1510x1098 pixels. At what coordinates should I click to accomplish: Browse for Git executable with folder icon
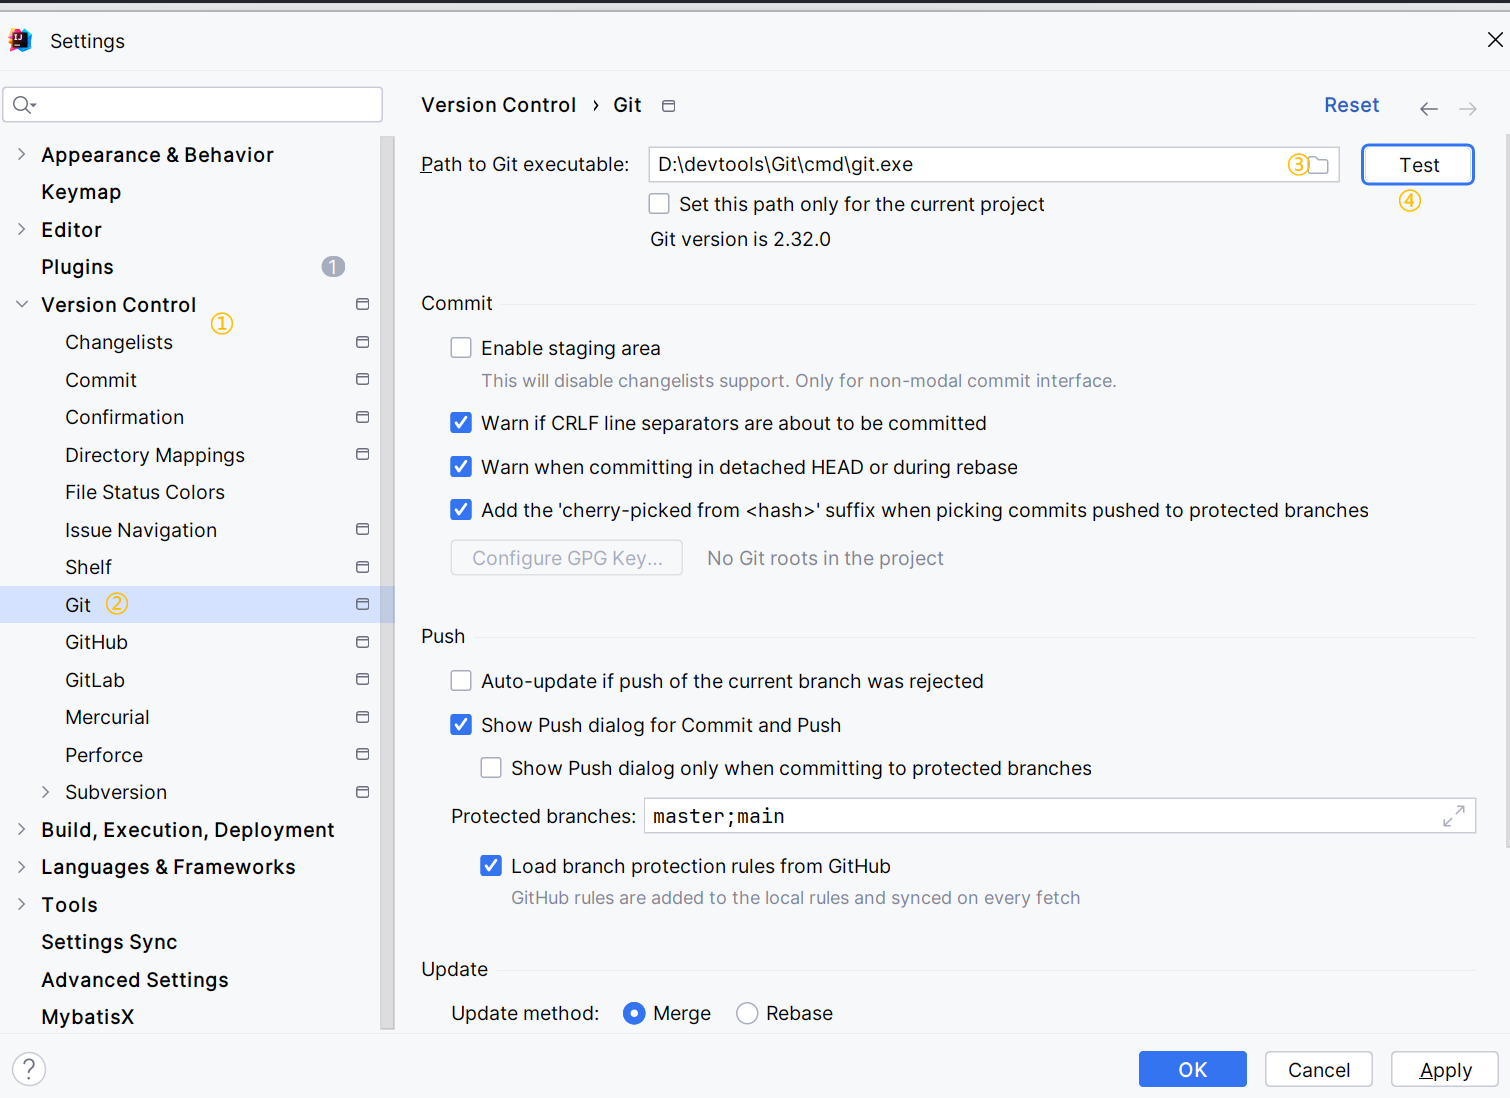pyautogui.click(x=1319, y=165)
